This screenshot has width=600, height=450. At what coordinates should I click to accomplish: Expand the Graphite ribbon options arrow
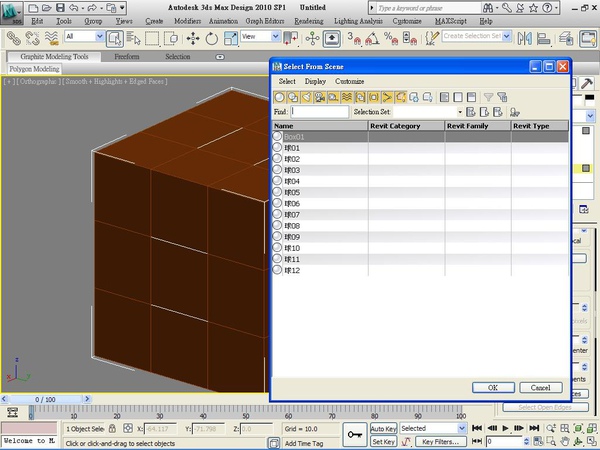(220, 57)
